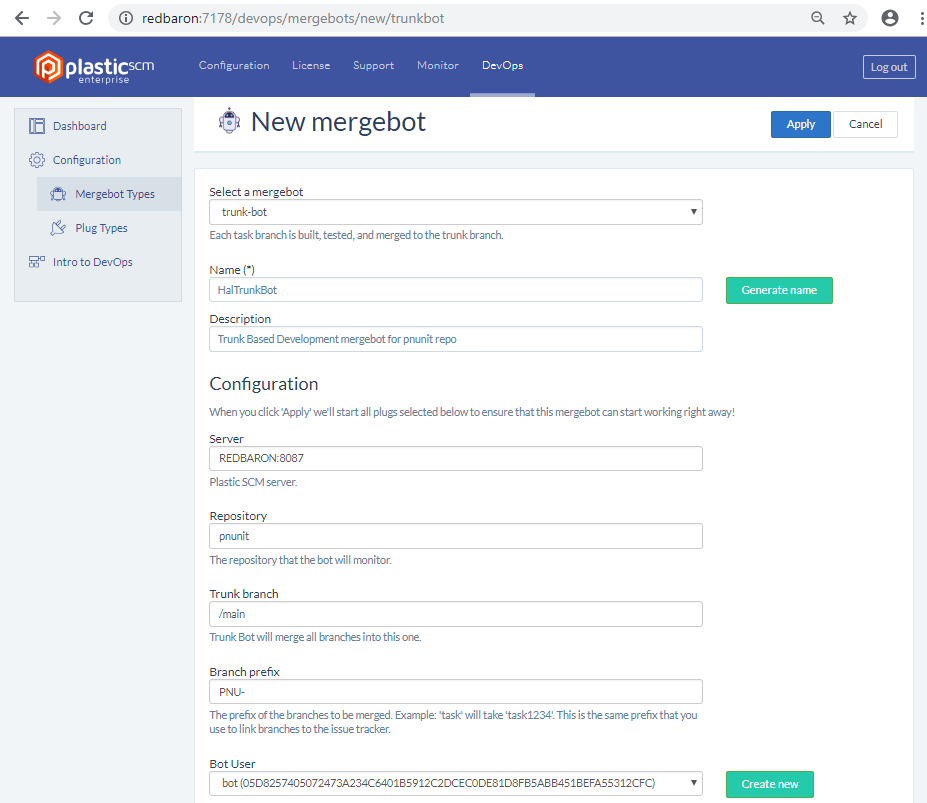
Task: Open the Select a mergebot dropdown
Action: [456, 212]
